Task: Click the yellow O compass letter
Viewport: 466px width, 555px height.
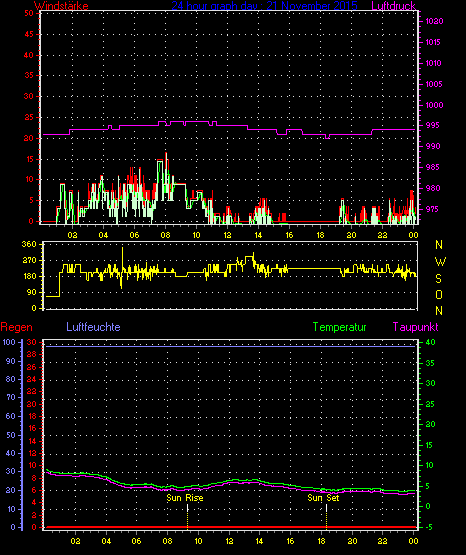Action: pyautogui.click(x=439, y=295)
